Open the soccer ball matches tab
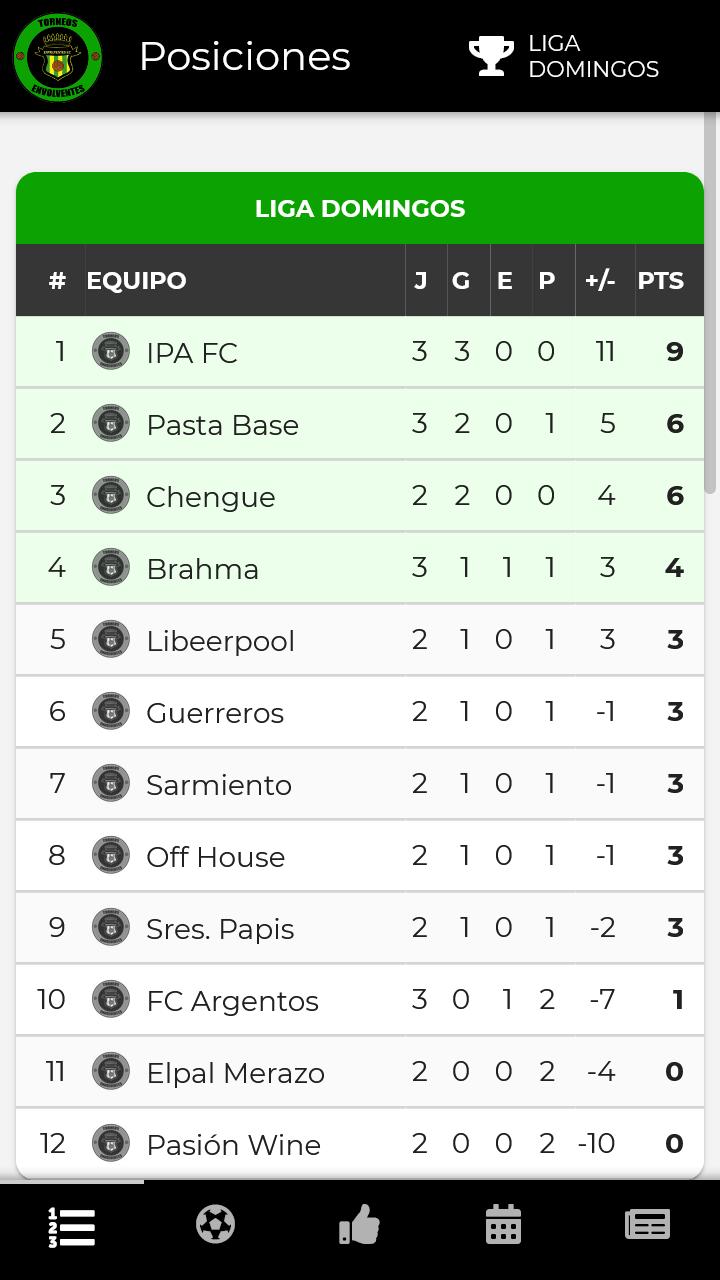 point(215,1225)
